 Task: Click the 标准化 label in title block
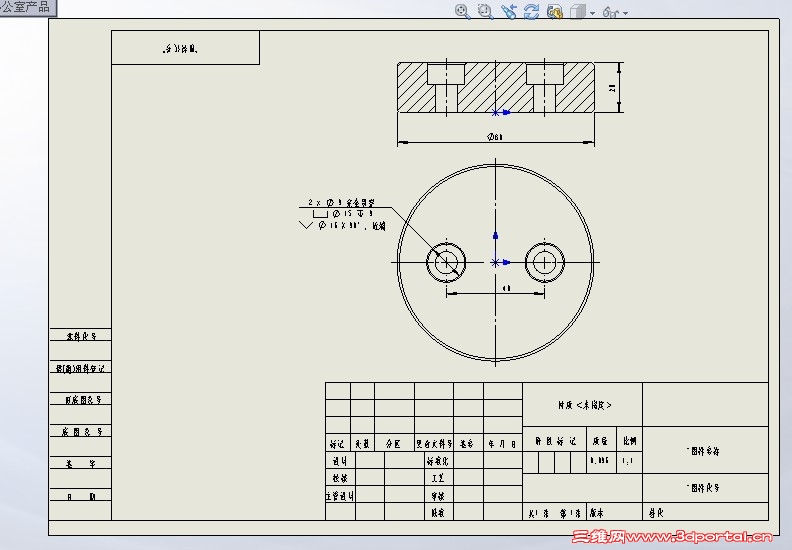pos(437,461)
